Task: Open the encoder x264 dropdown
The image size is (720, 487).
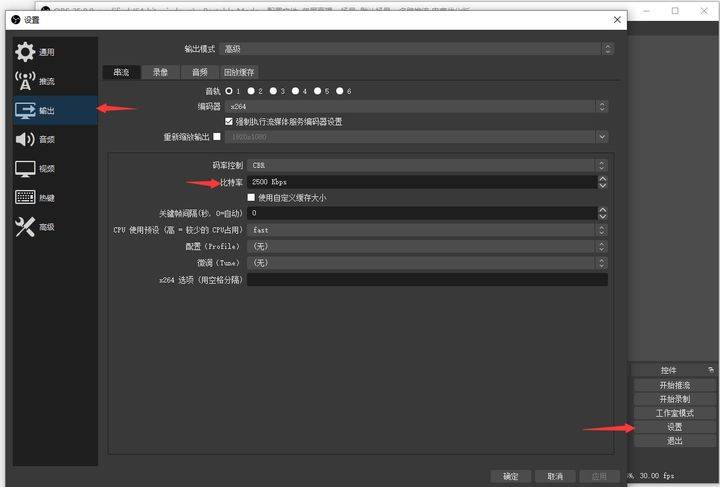Action: tap(416, 106)
